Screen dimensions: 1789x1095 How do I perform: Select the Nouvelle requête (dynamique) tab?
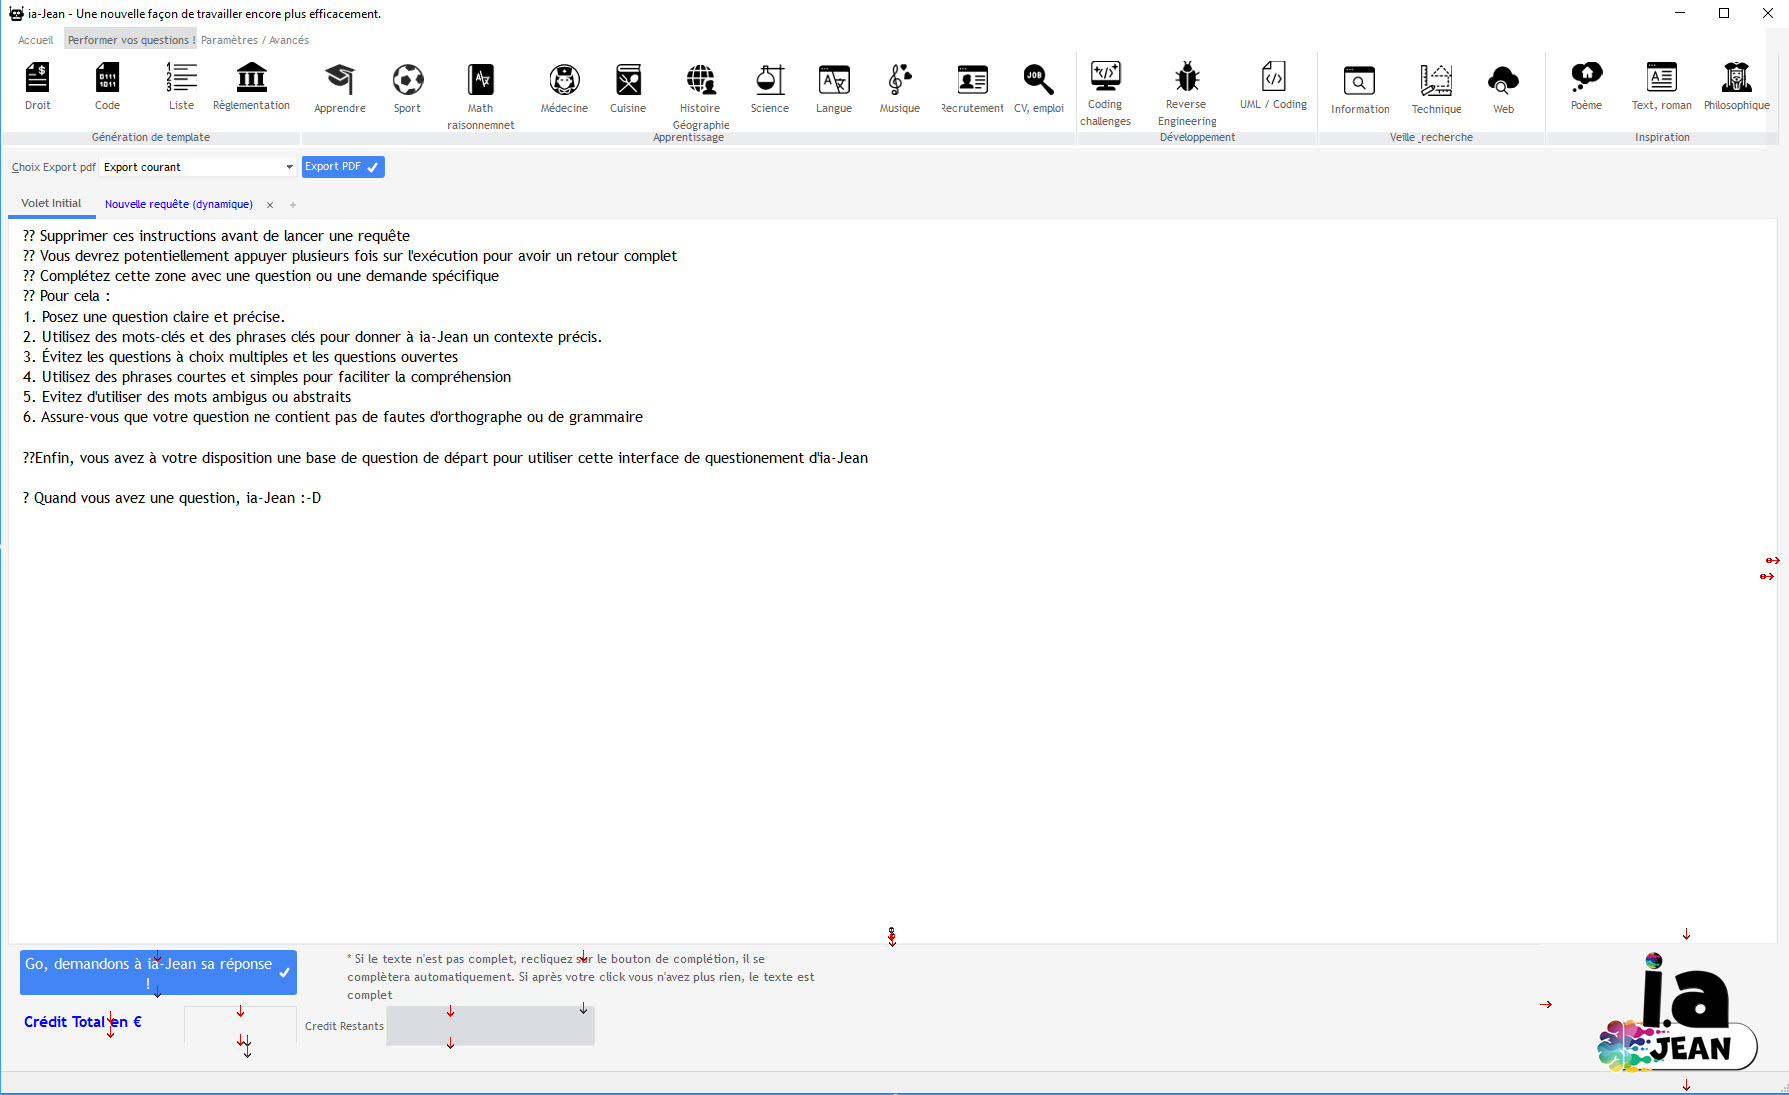pyautogui.click(x=178, y=204)
